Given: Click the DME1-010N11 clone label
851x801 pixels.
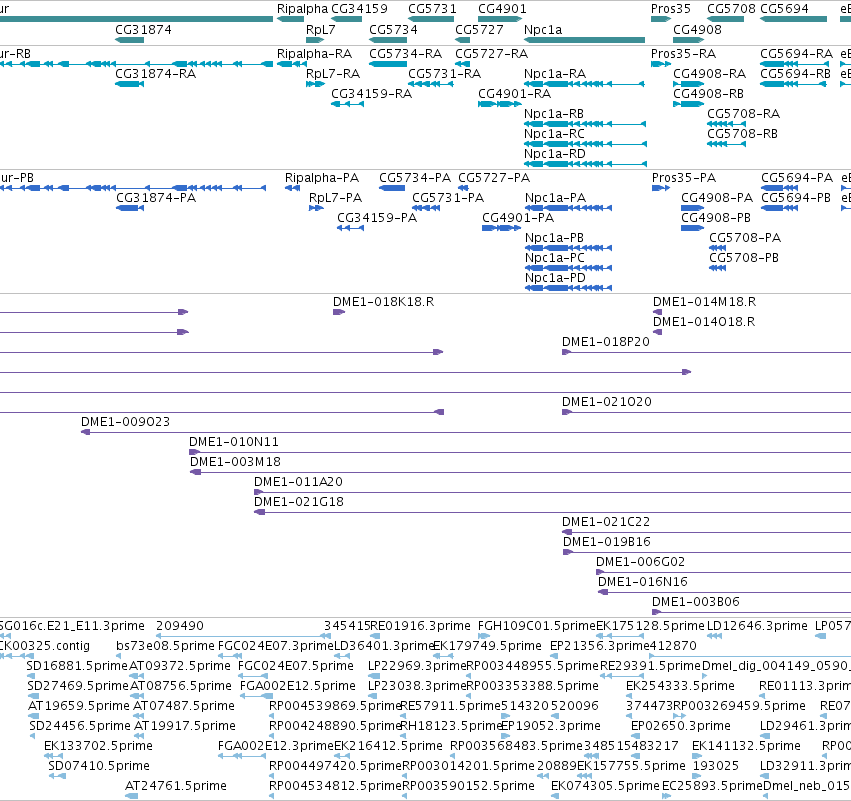Looking at the screenshot, I should tap(234, 441).
